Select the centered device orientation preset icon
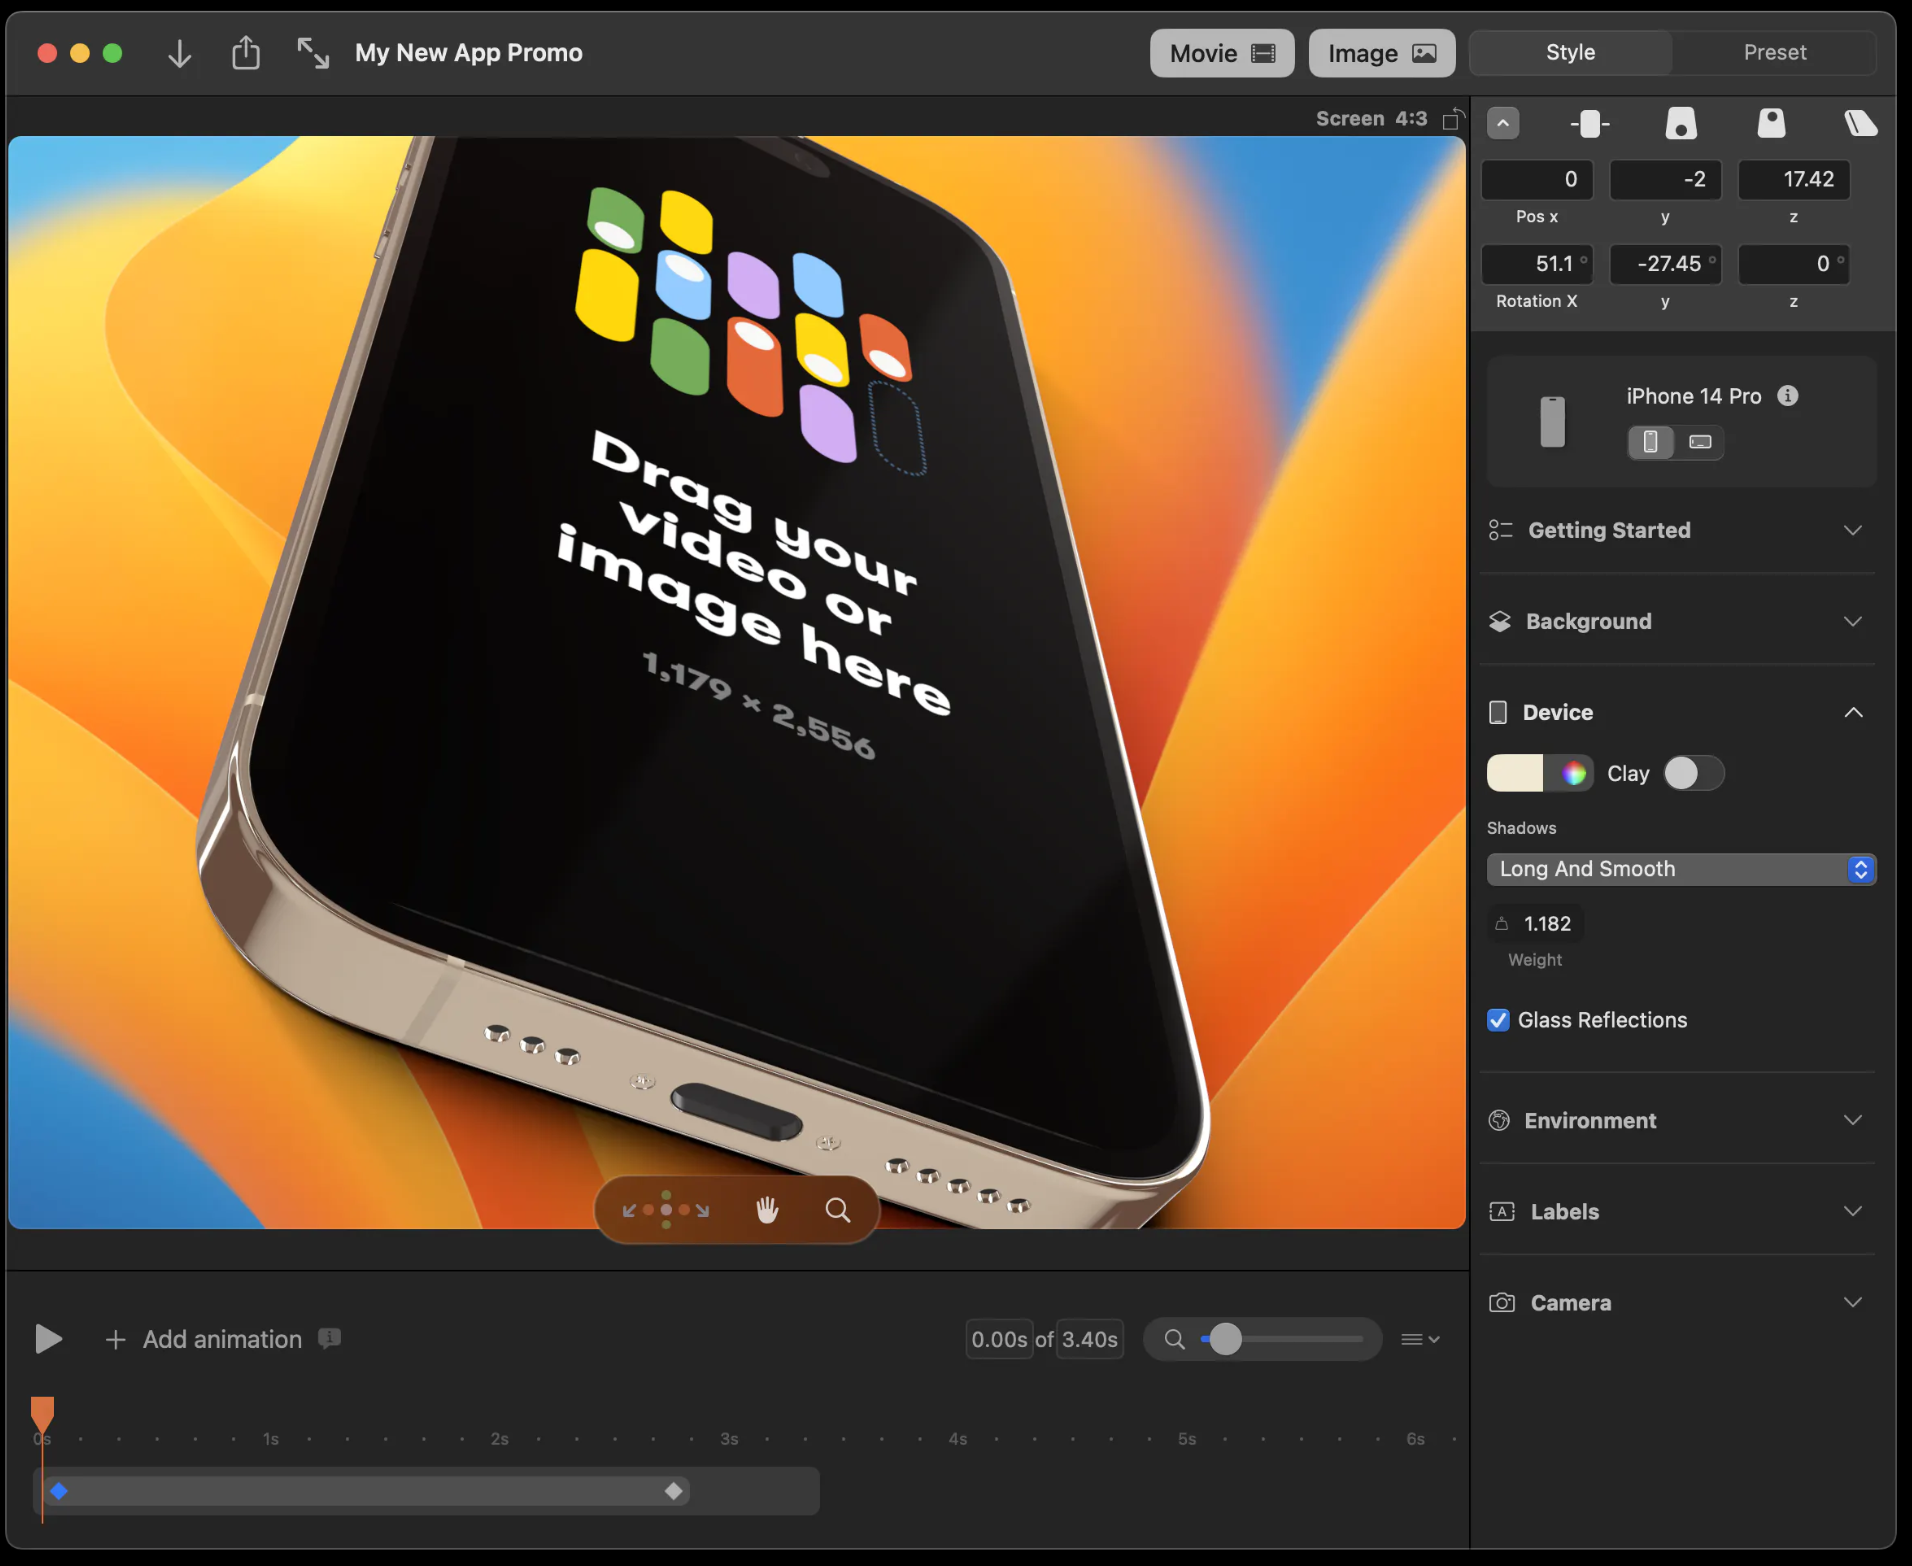Screen dimensions: 1912x1566 pos(1590,124)
